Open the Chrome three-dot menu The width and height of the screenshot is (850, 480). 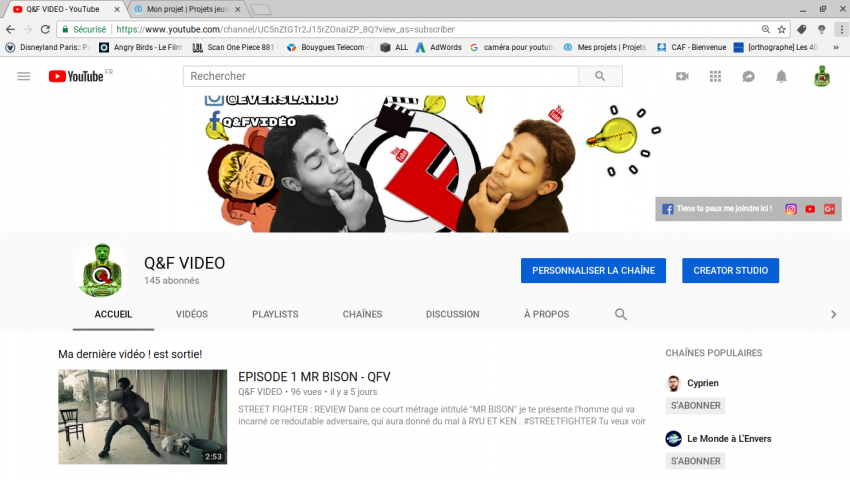(x=841, y=29)
